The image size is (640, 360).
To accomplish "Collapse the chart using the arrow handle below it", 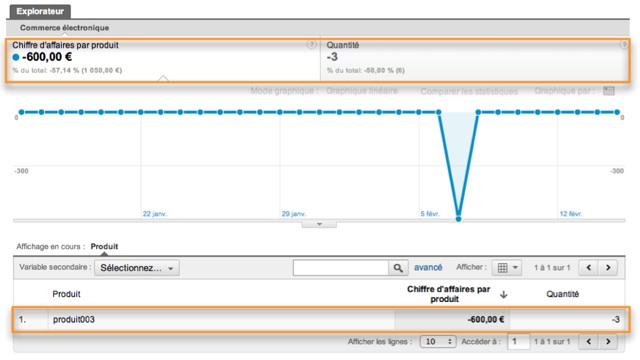I will click(319, 224).
